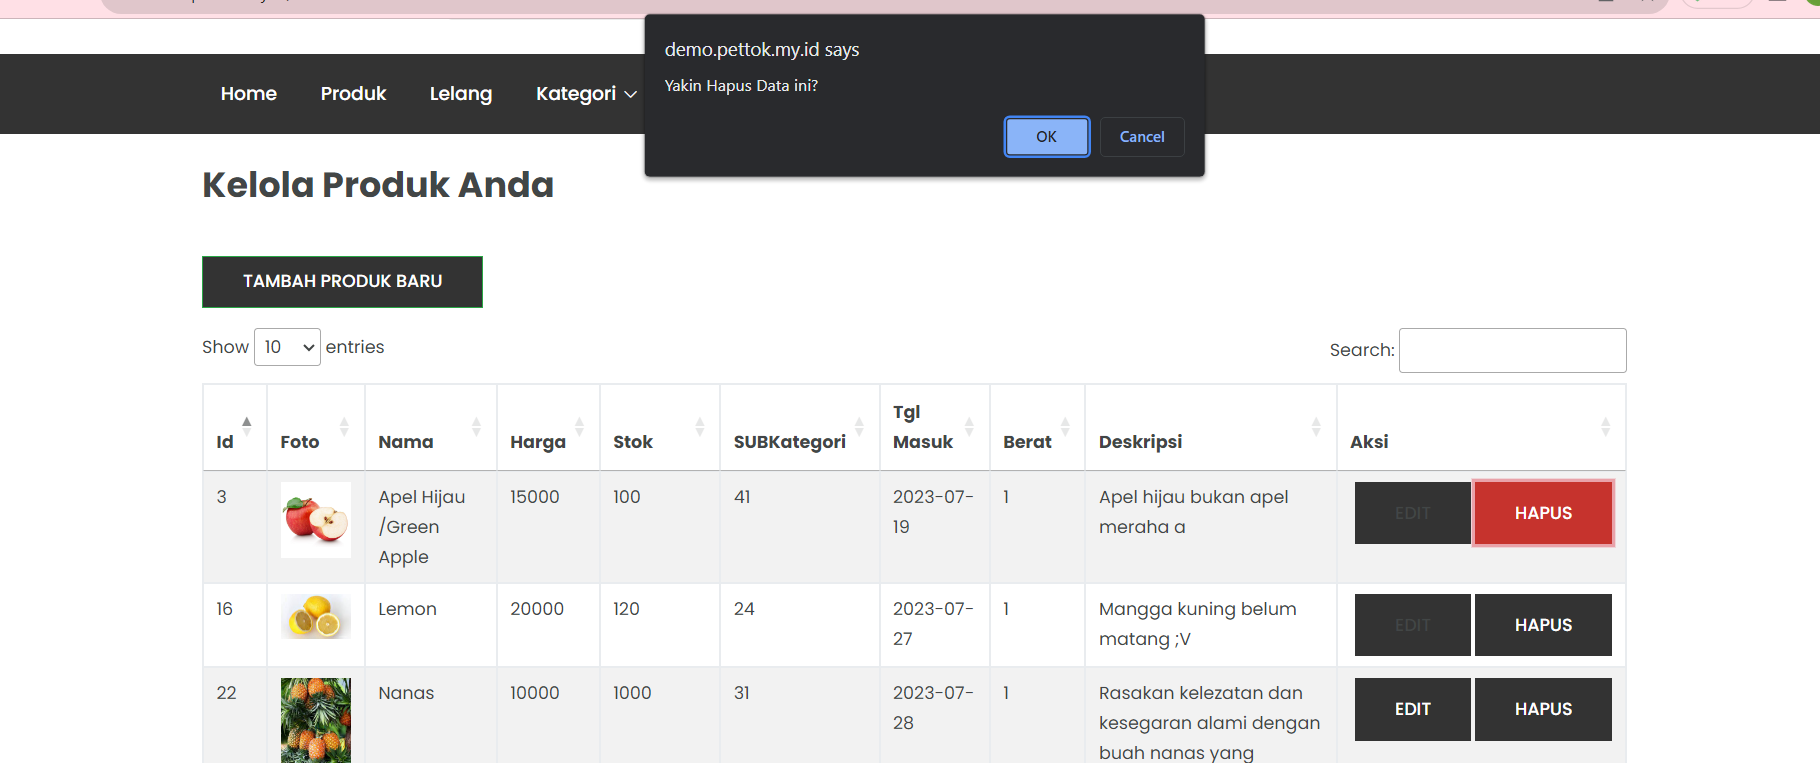Sort by Deskripsi column sort icon

click(x=1315, y=427)
